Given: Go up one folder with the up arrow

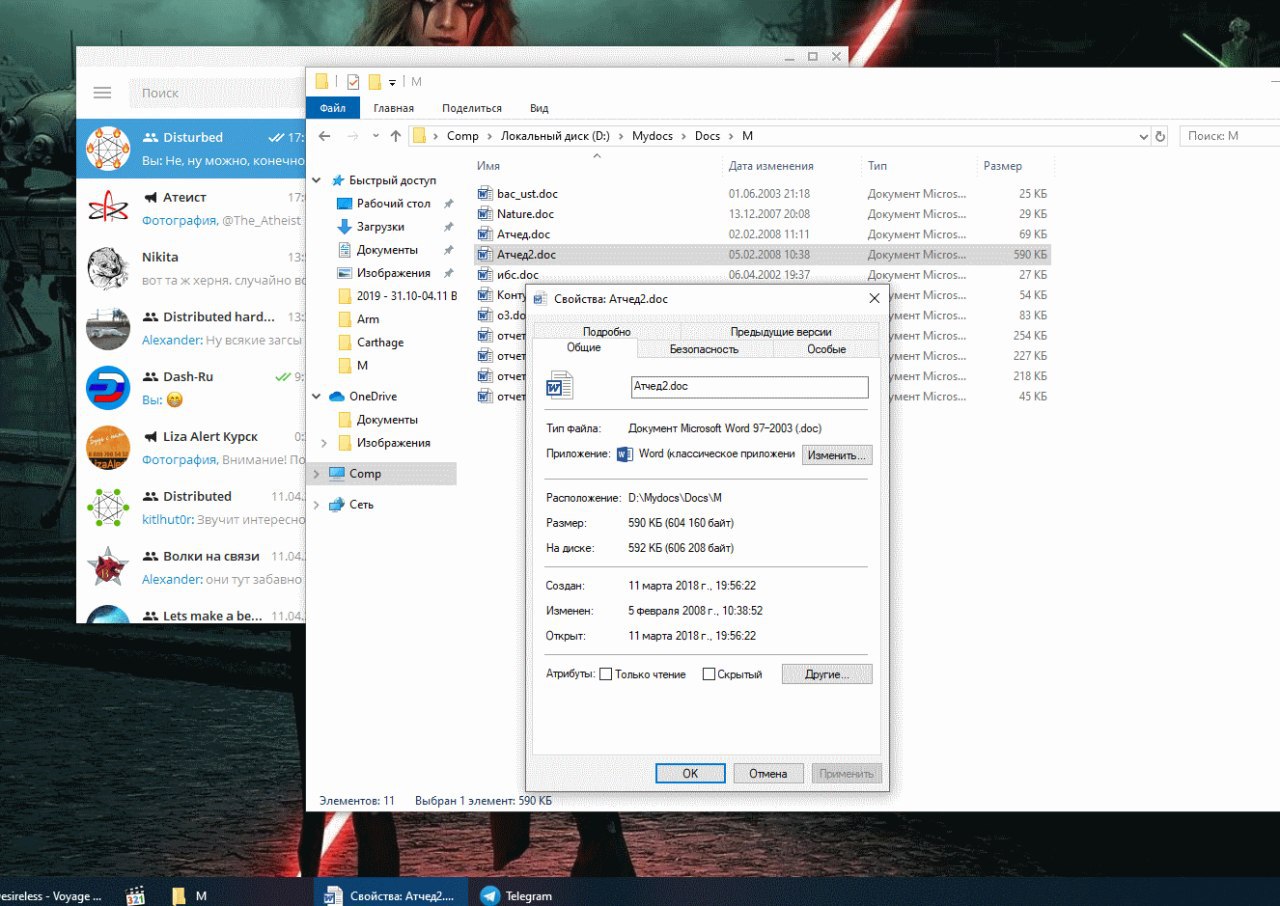Looking at the screenshot, I should point(396,136).
